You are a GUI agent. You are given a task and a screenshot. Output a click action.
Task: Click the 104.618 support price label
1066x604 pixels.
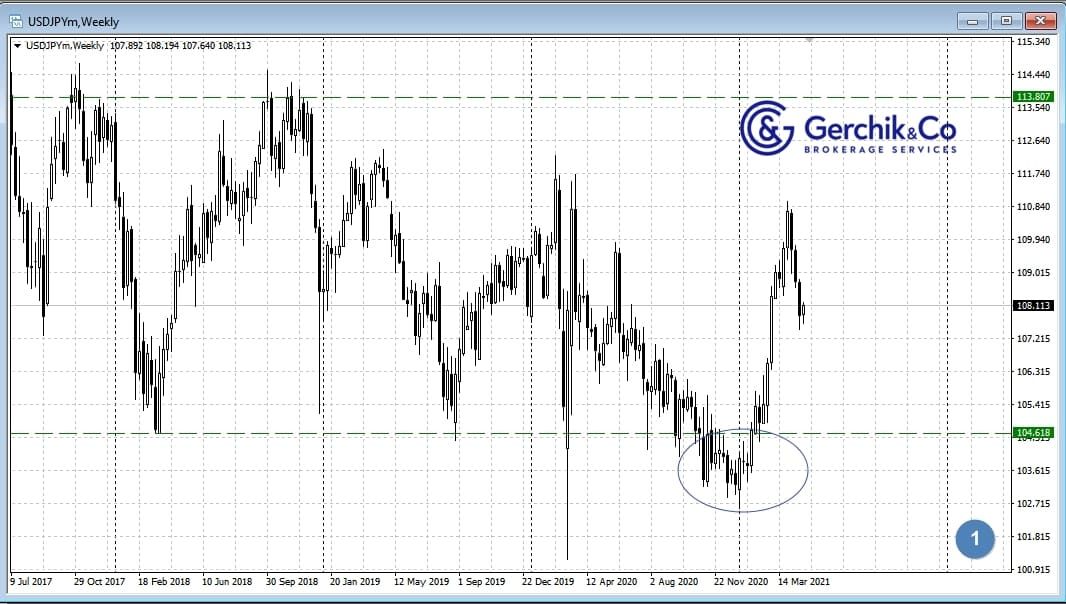coord(1033,433)
